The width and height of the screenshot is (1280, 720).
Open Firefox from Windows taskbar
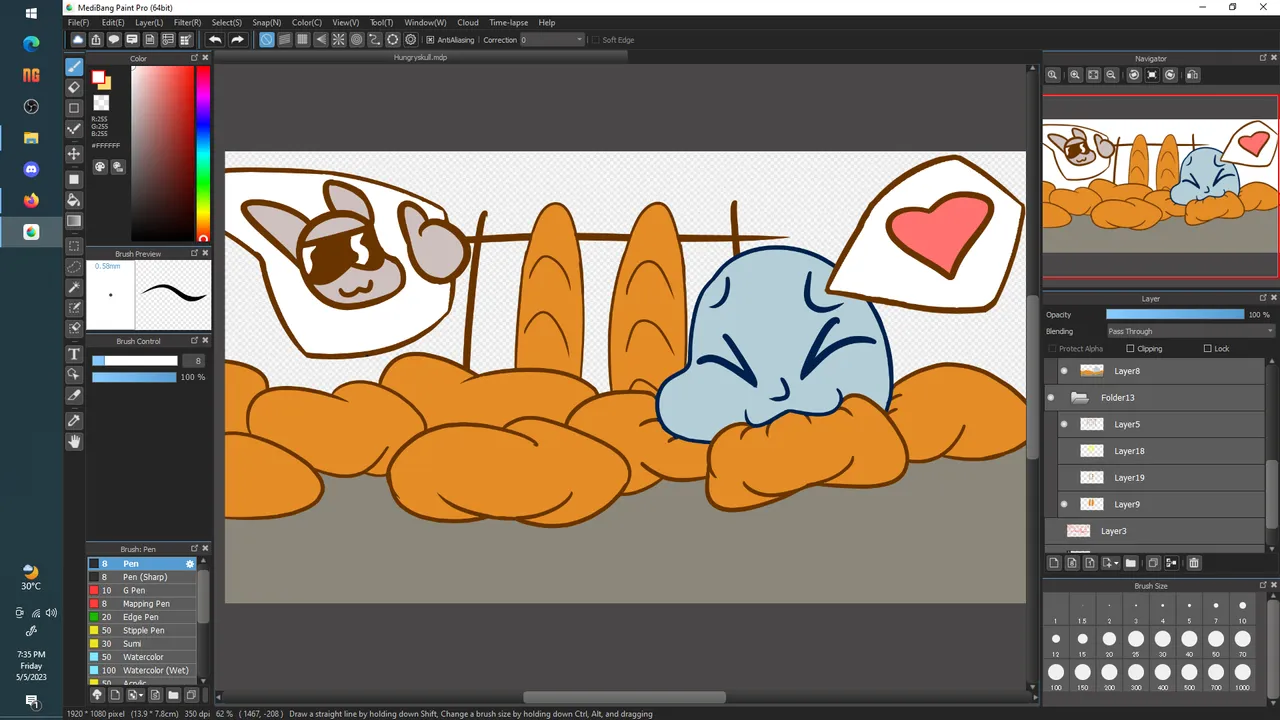click(x=31, y=201)
